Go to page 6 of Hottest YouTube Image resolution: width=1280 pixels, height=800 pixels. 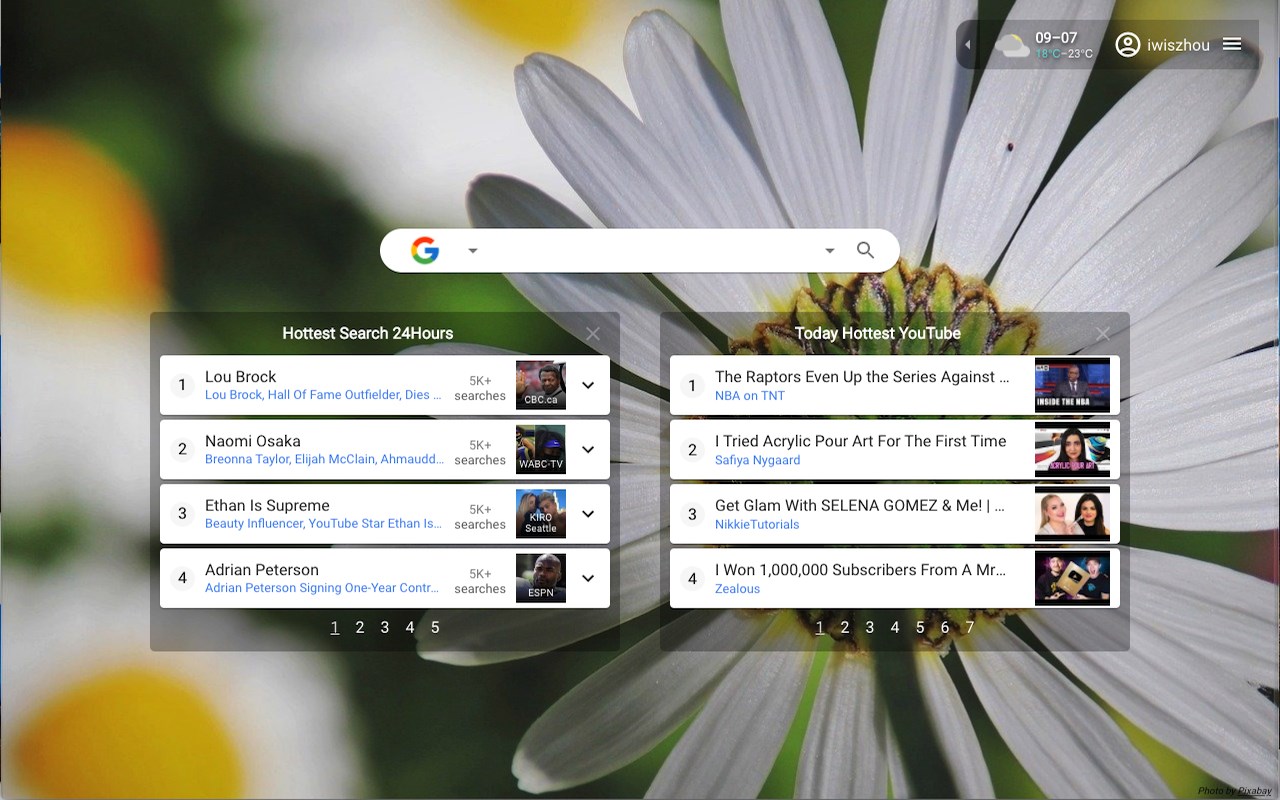tap(945, 628)
